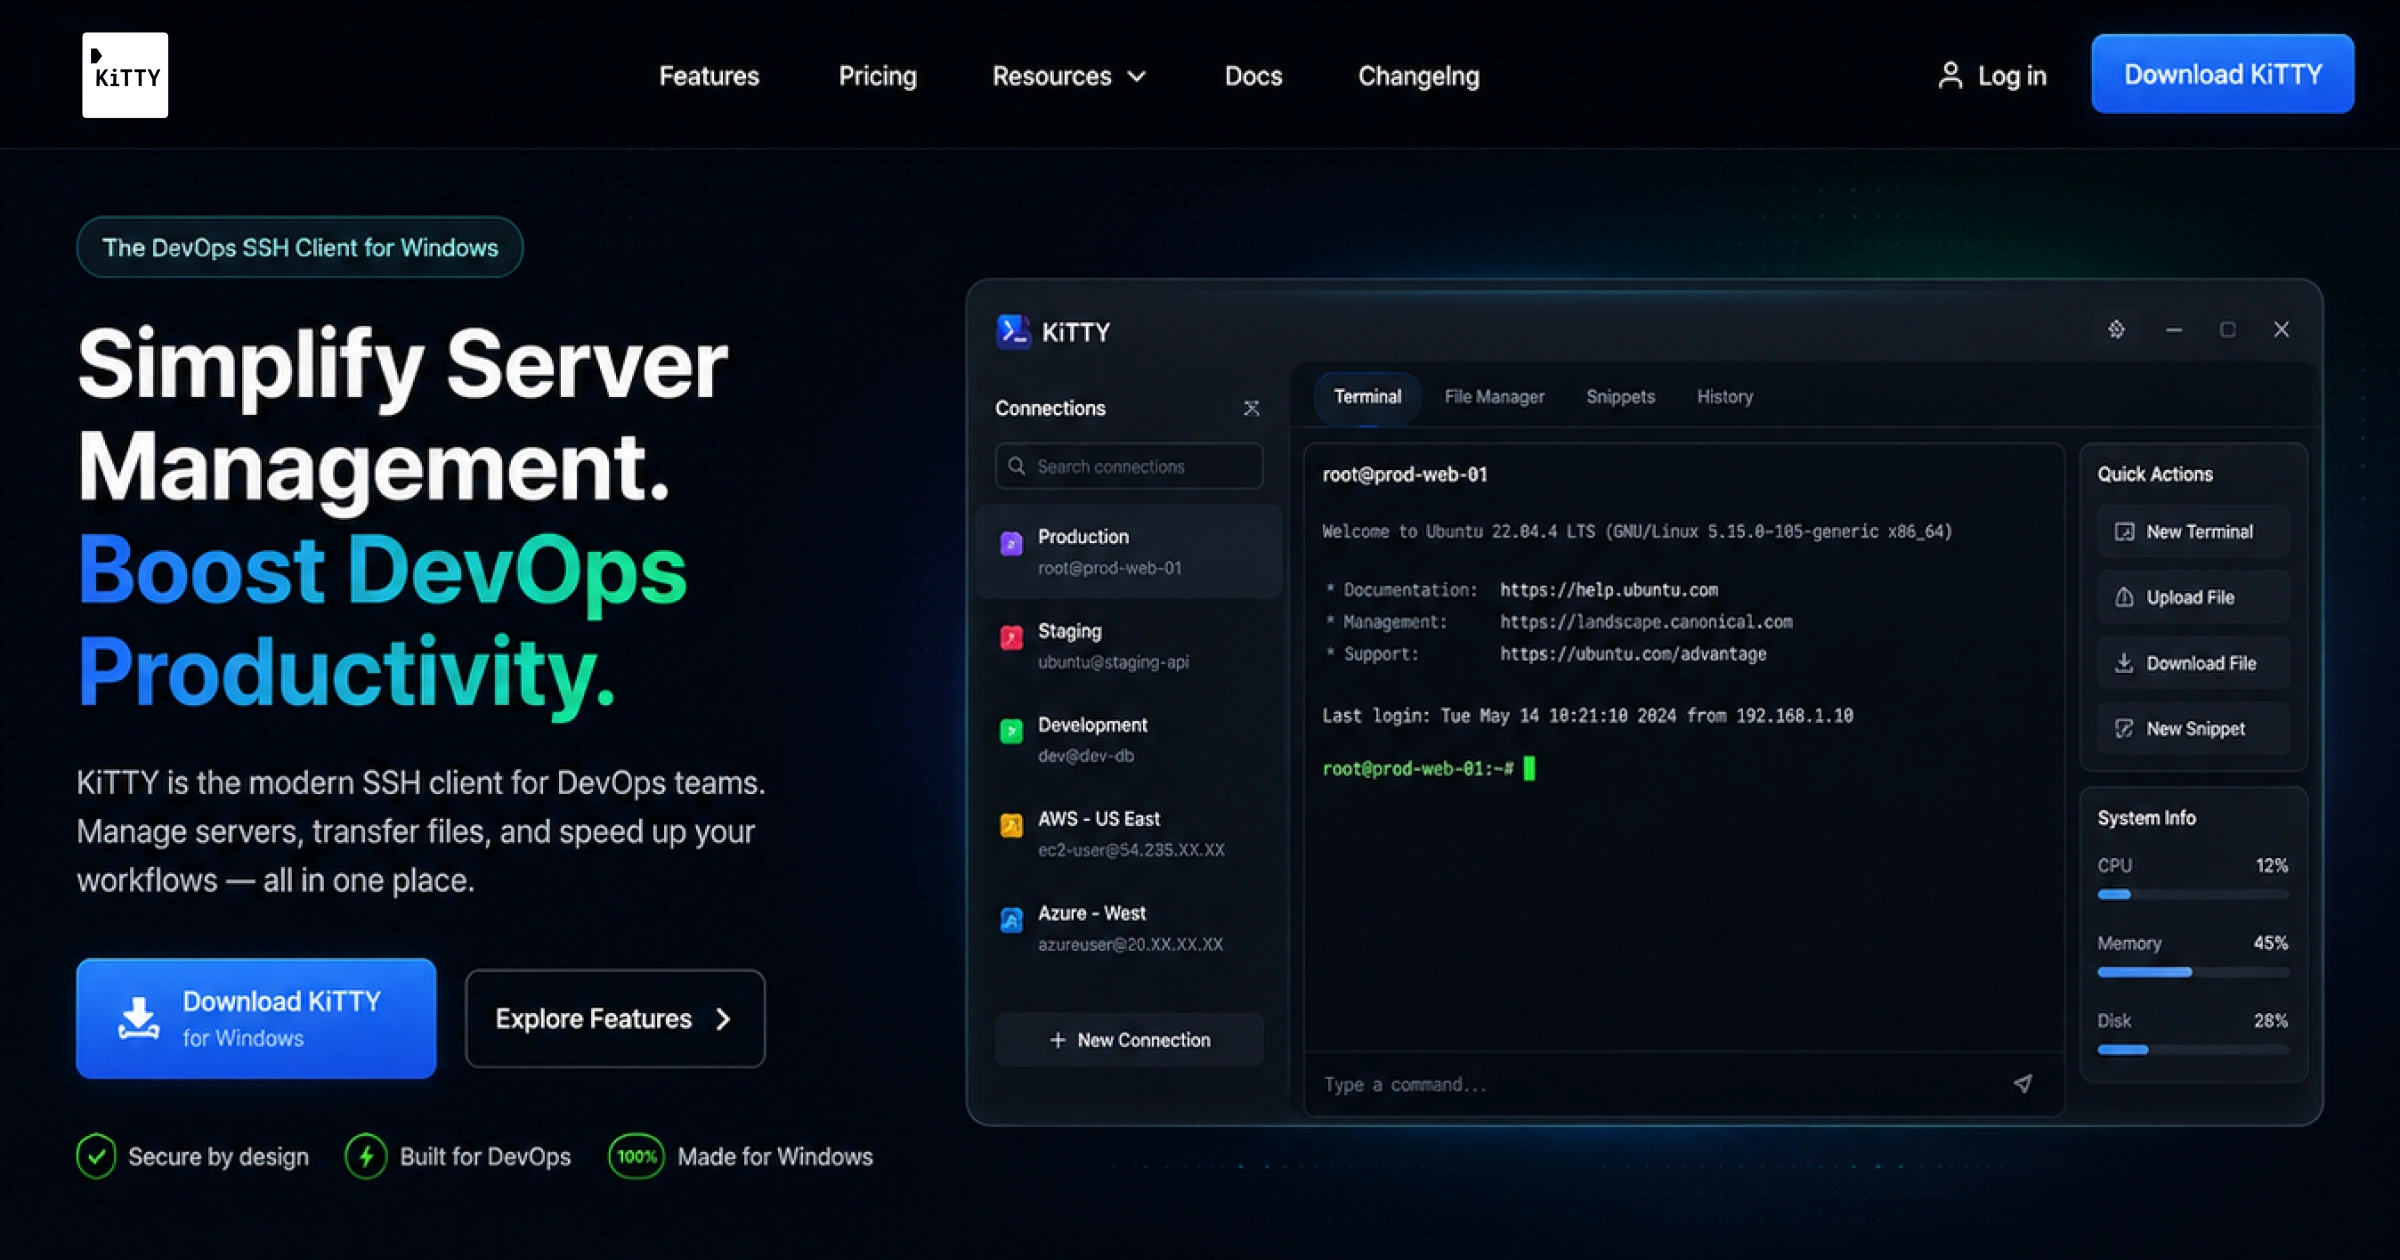Switch to the File Manager tab

pyautogui.click(x=1494, y=397)
